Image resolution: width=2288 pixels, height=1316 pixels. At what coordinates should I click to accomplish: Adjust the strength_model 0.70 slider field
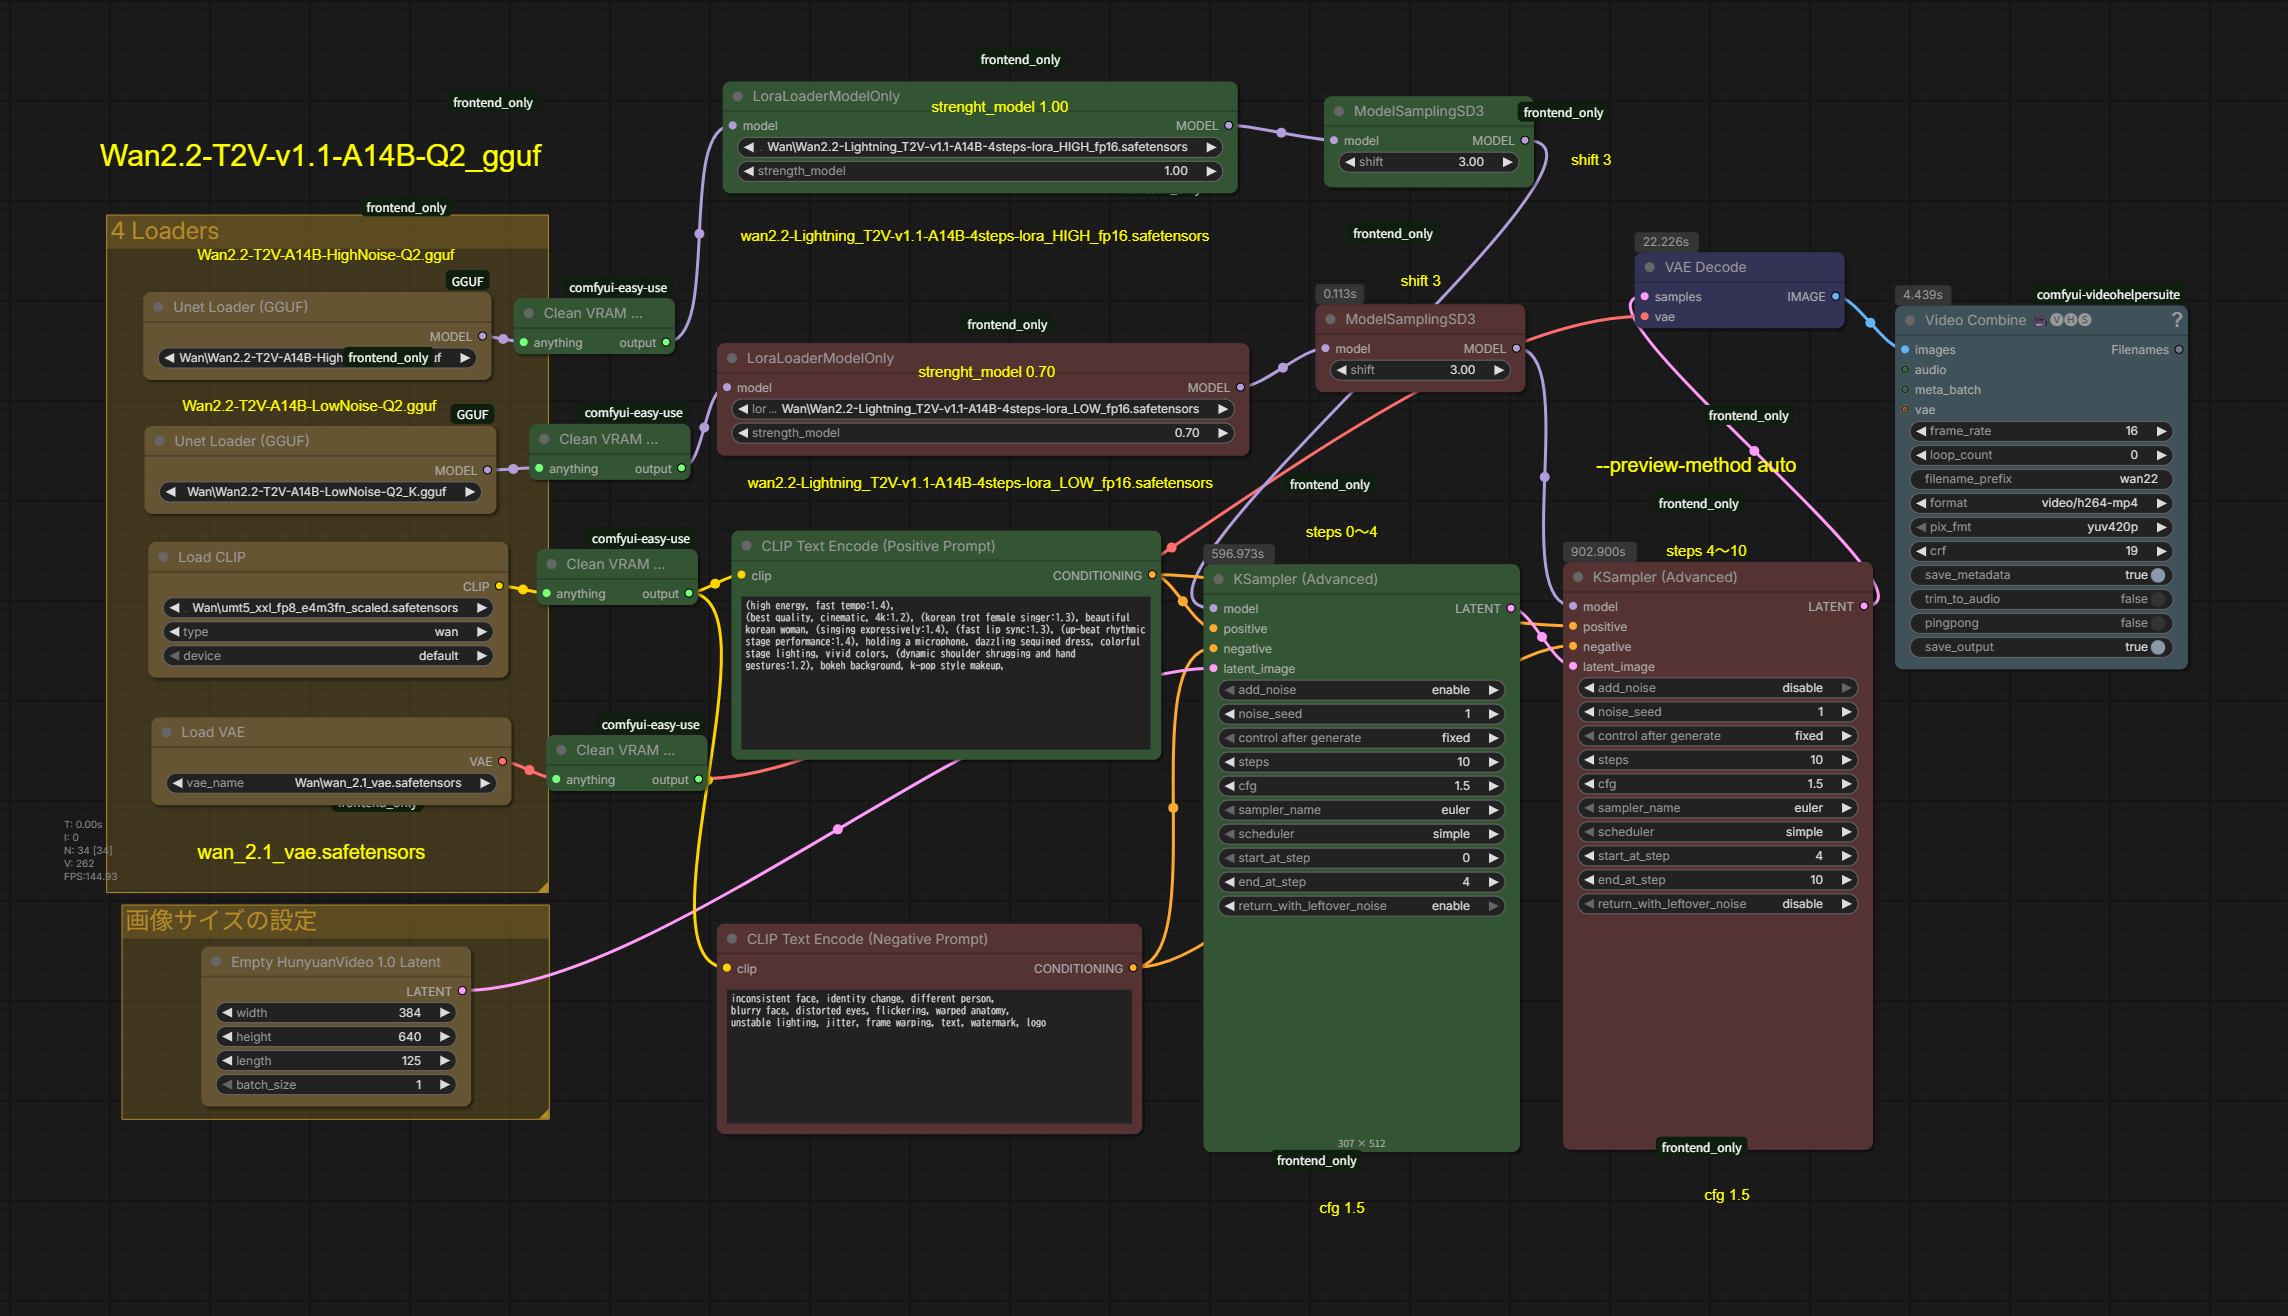[982, 433]
